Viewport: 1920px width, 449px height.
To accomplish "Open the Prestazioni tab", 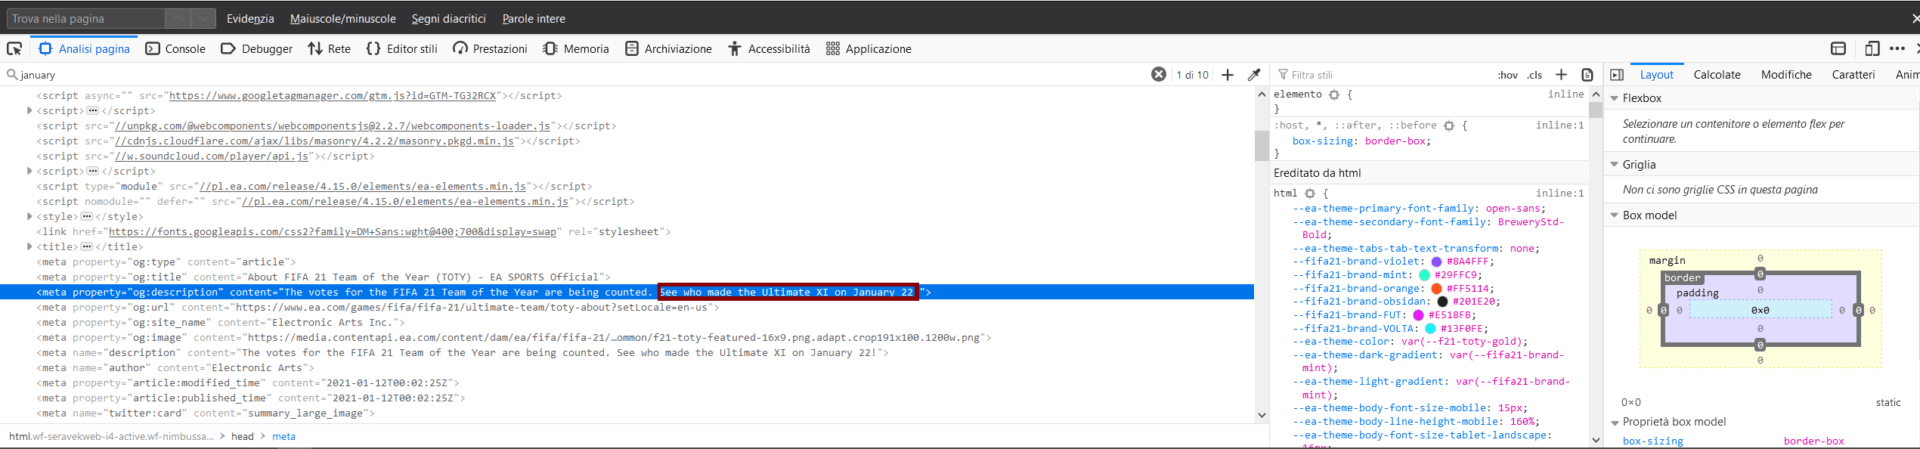I will [x=490, y=48].
